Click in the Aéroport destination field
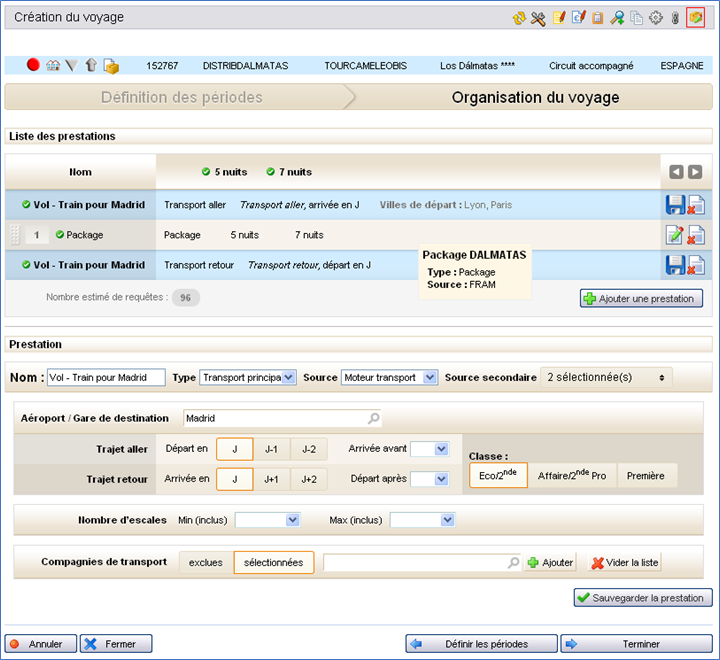Viewport: 720px width, 660px height. [x=275, y=419]
